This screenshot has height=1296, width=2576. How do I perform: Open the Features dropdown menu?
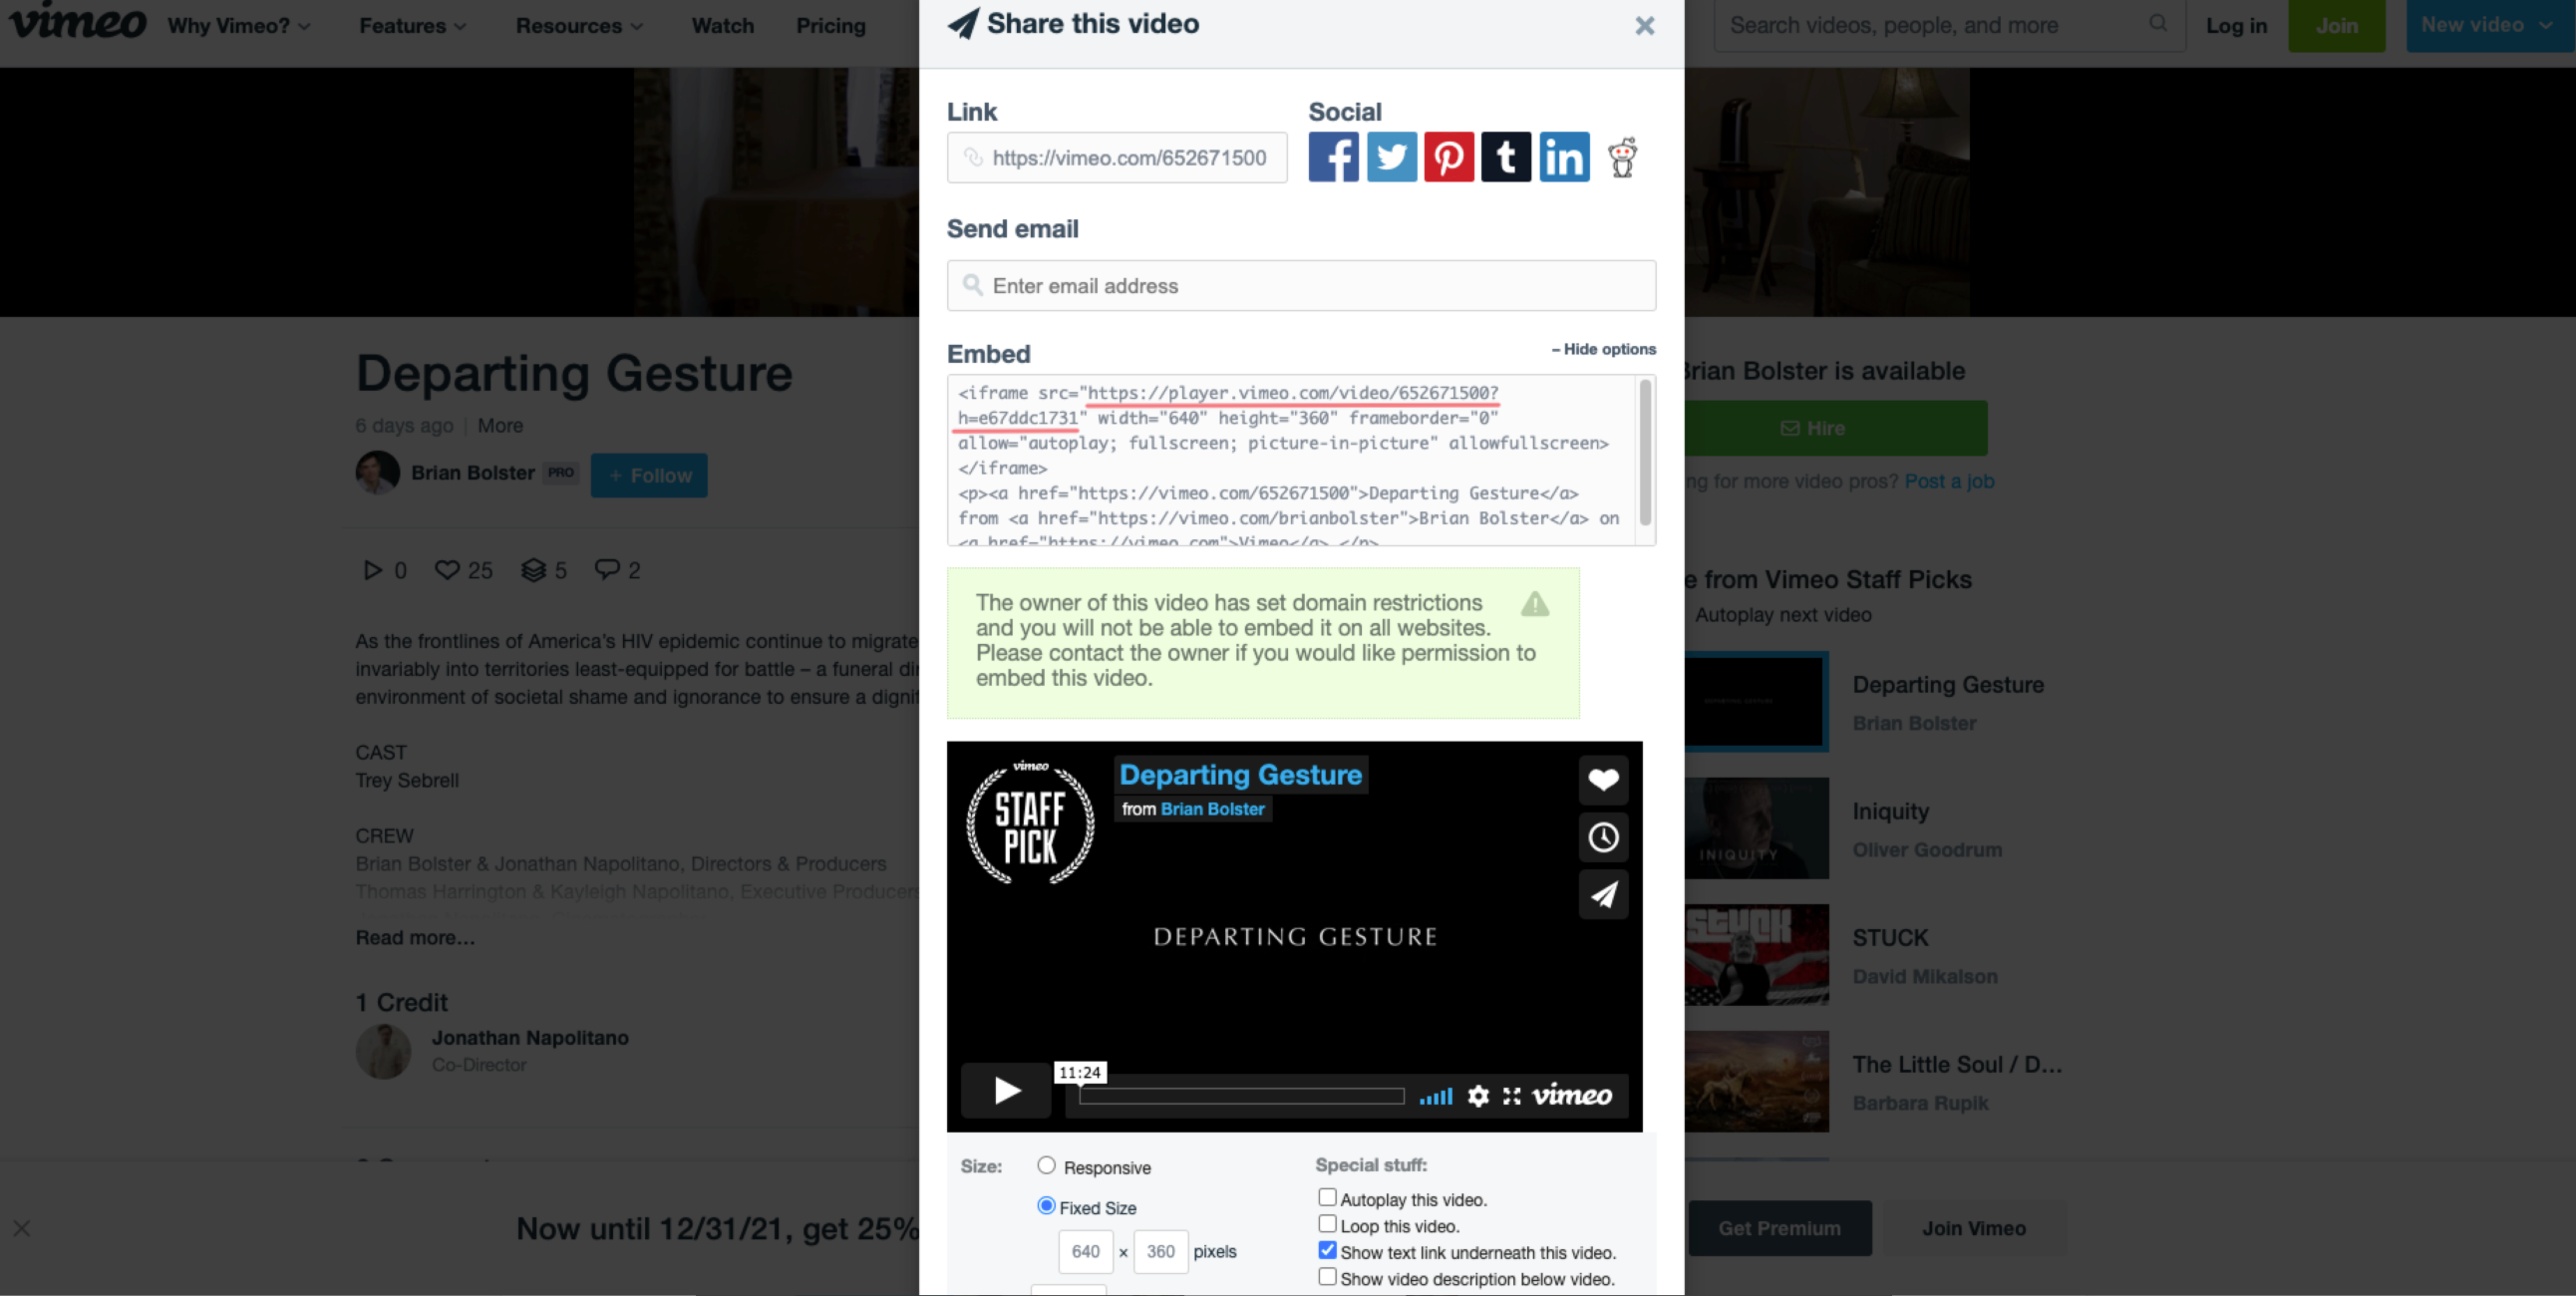(412, 26)
